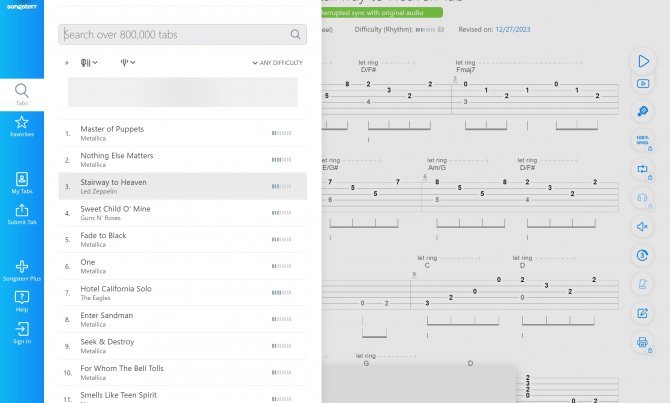
Task: Enable the count-in timer icon
Action: [642, 256]
